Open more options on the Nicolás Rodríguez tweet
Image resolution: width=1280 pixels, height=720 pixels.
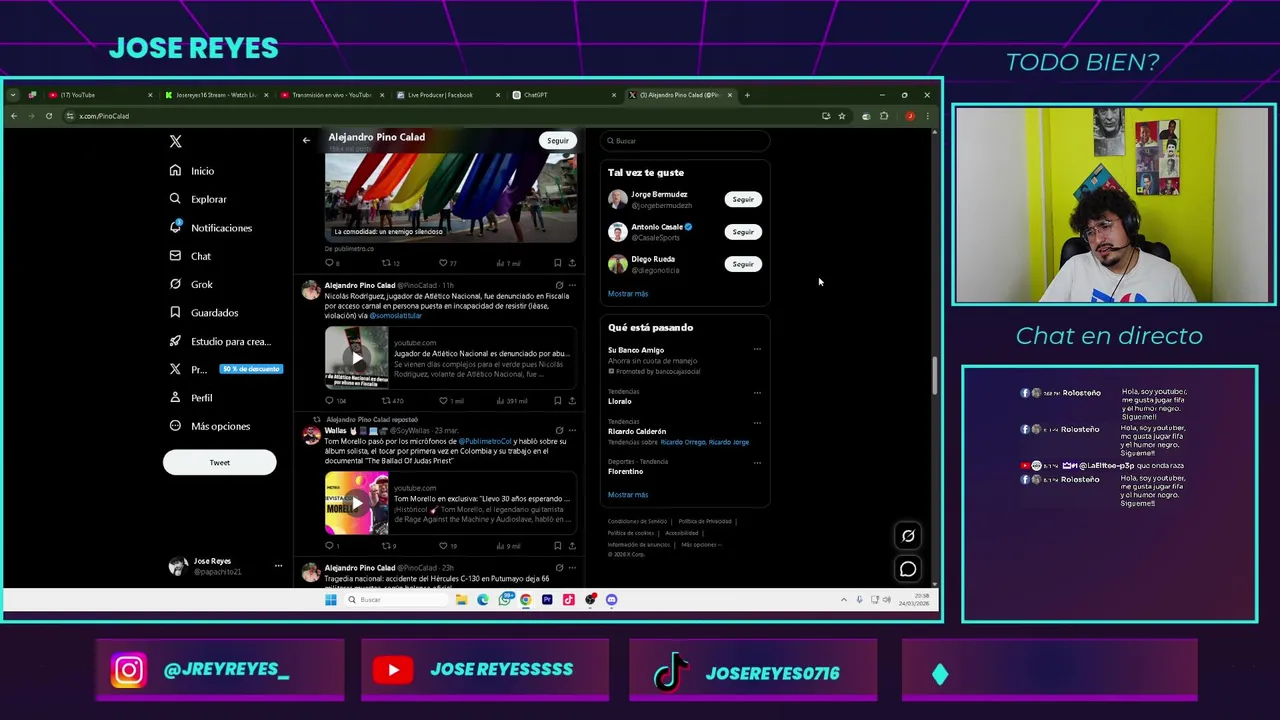[572, 286]
